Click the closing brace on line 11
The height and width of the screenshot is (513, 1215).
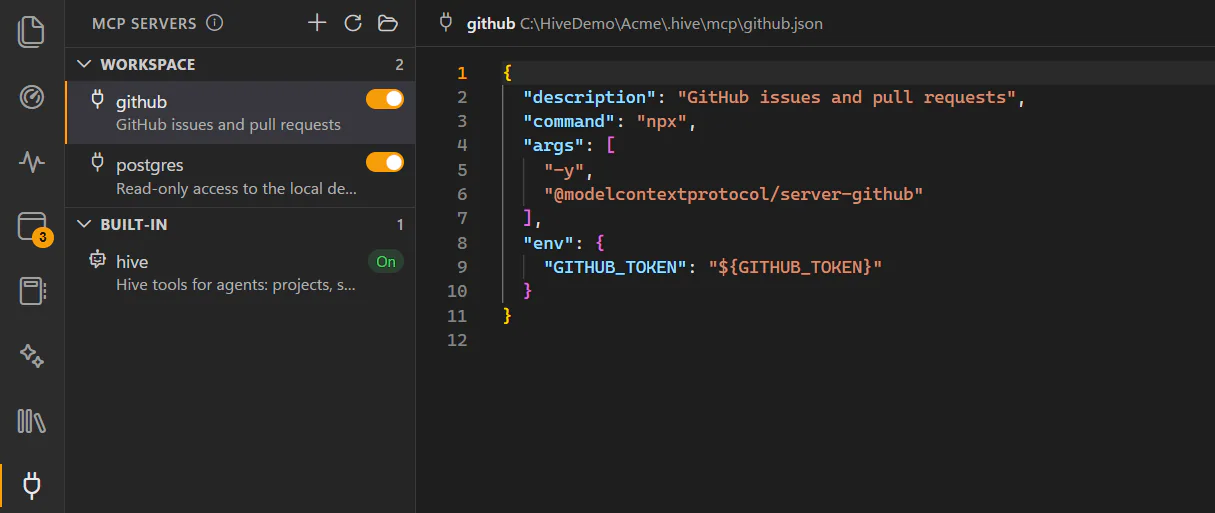tap(507, 316)
